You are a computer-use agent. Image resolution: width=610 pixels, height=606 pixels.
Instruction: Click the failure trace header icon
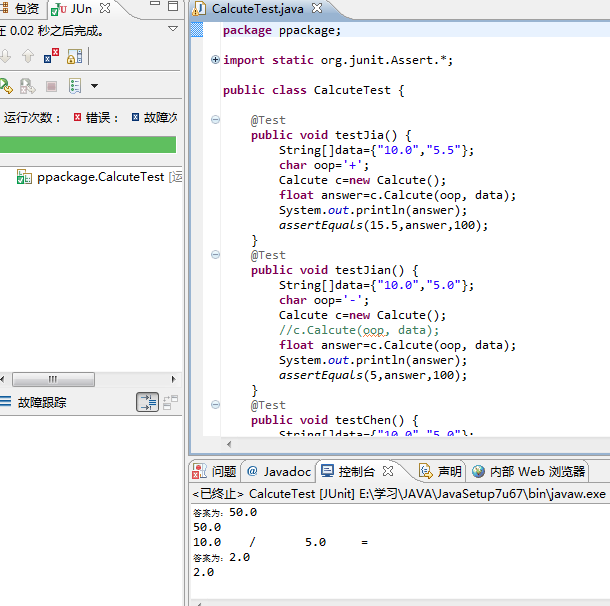5,401
